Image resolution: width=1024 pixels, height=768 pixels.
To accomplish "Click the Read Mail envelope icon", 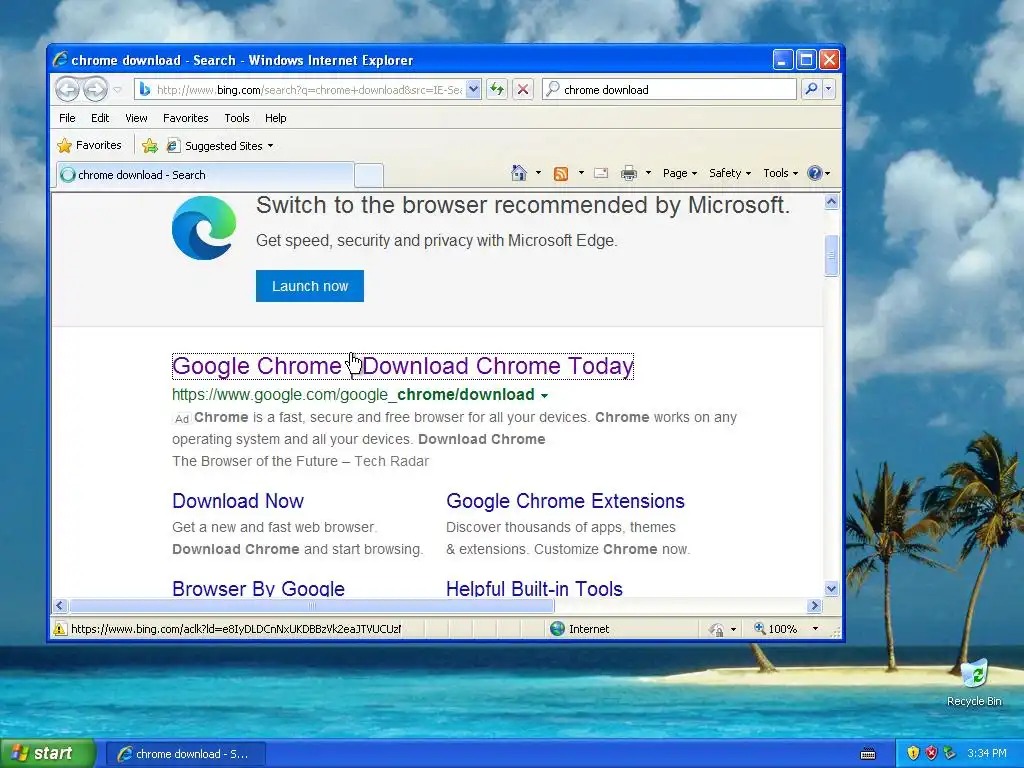I will tap(601, 173).
